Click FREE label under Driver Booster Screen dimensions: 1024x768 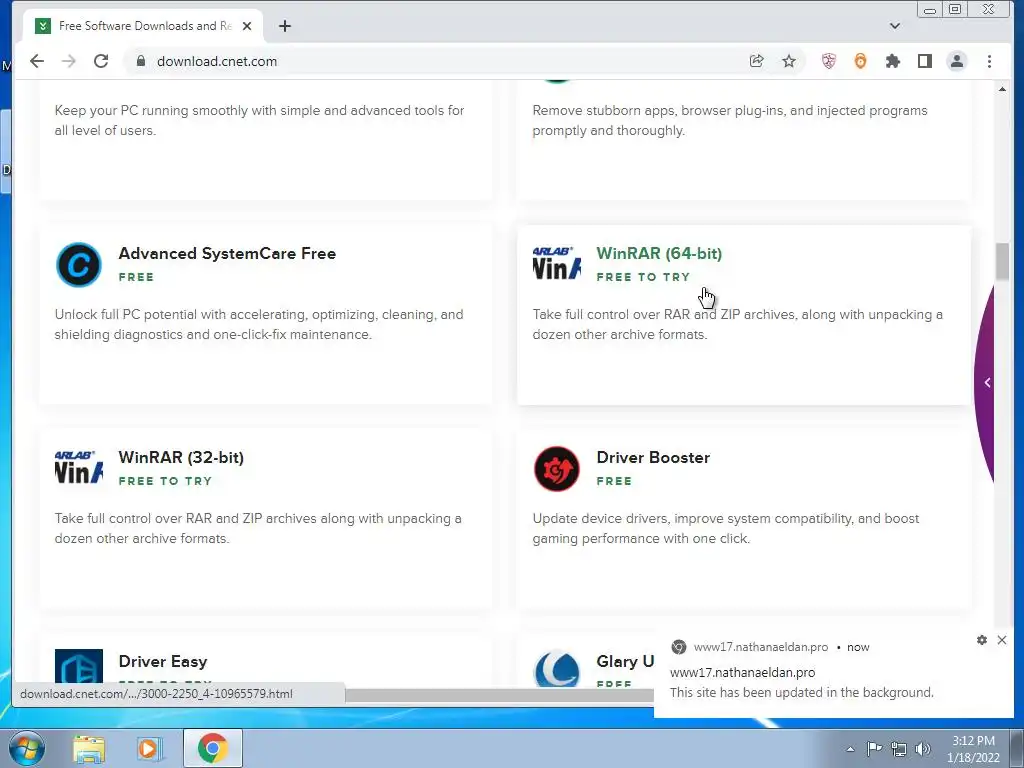click(x=614, y=481)
